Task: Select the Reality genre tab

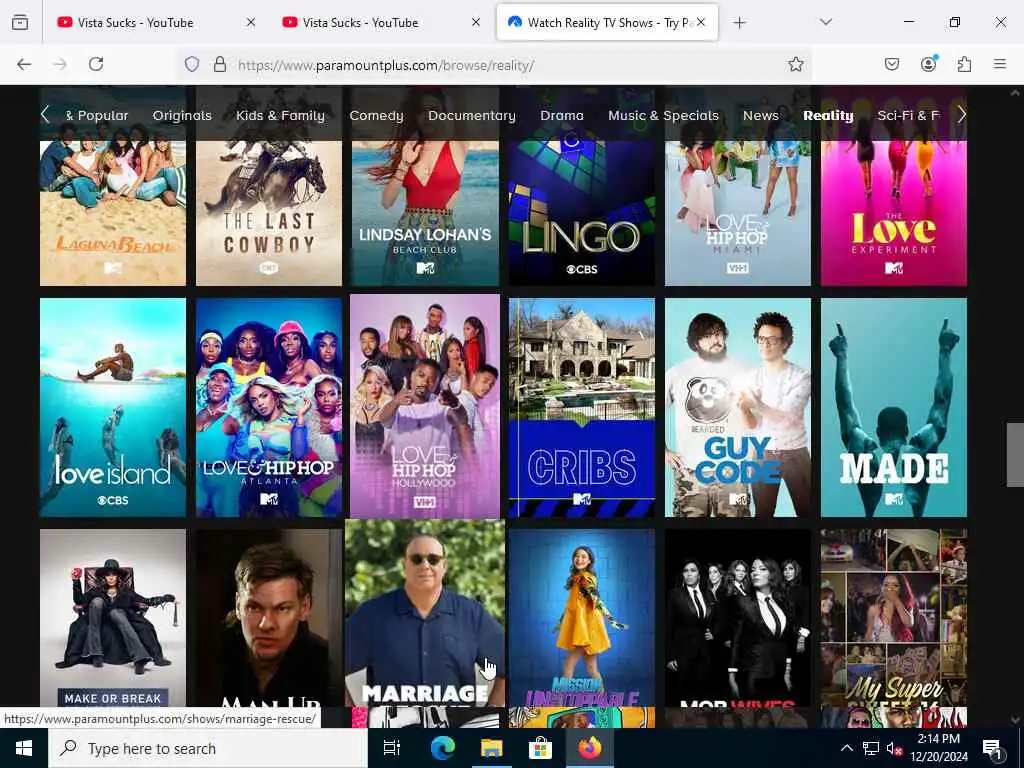Action: coord(828,116)
